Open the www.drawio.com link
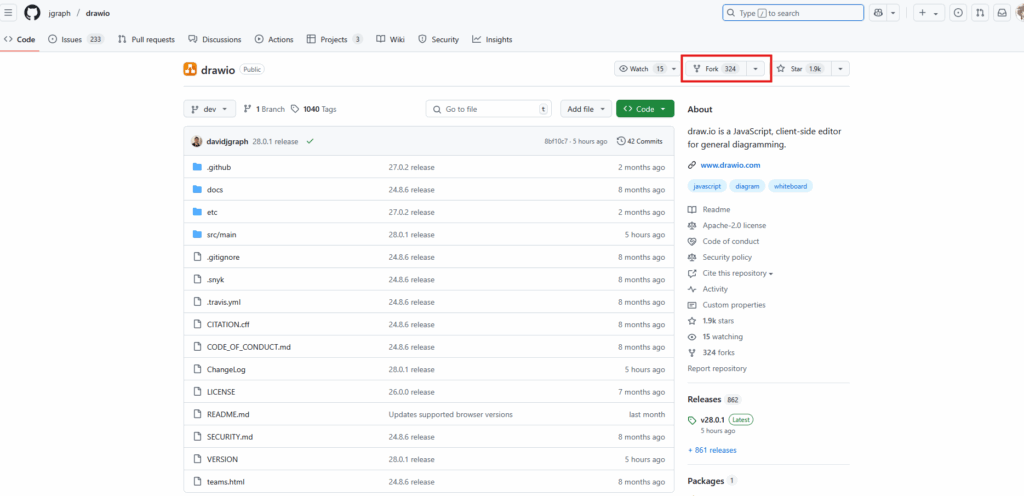 (730, 165)
